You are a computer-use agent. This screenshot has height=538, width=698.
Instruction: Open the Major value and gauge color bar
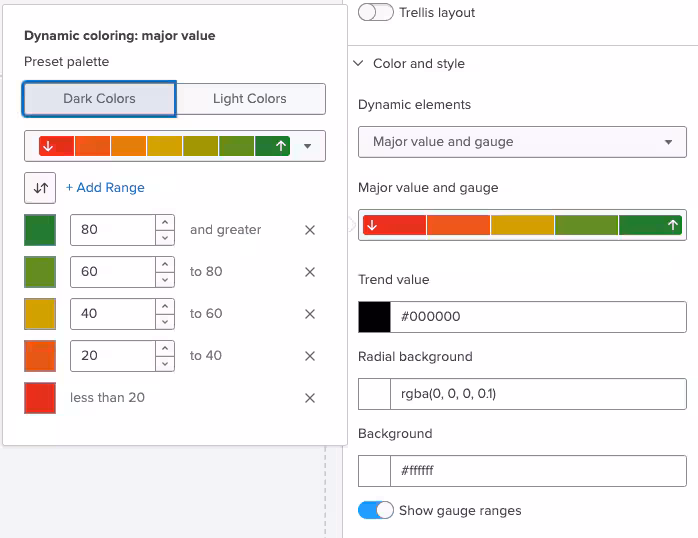(x=522, y=225)
